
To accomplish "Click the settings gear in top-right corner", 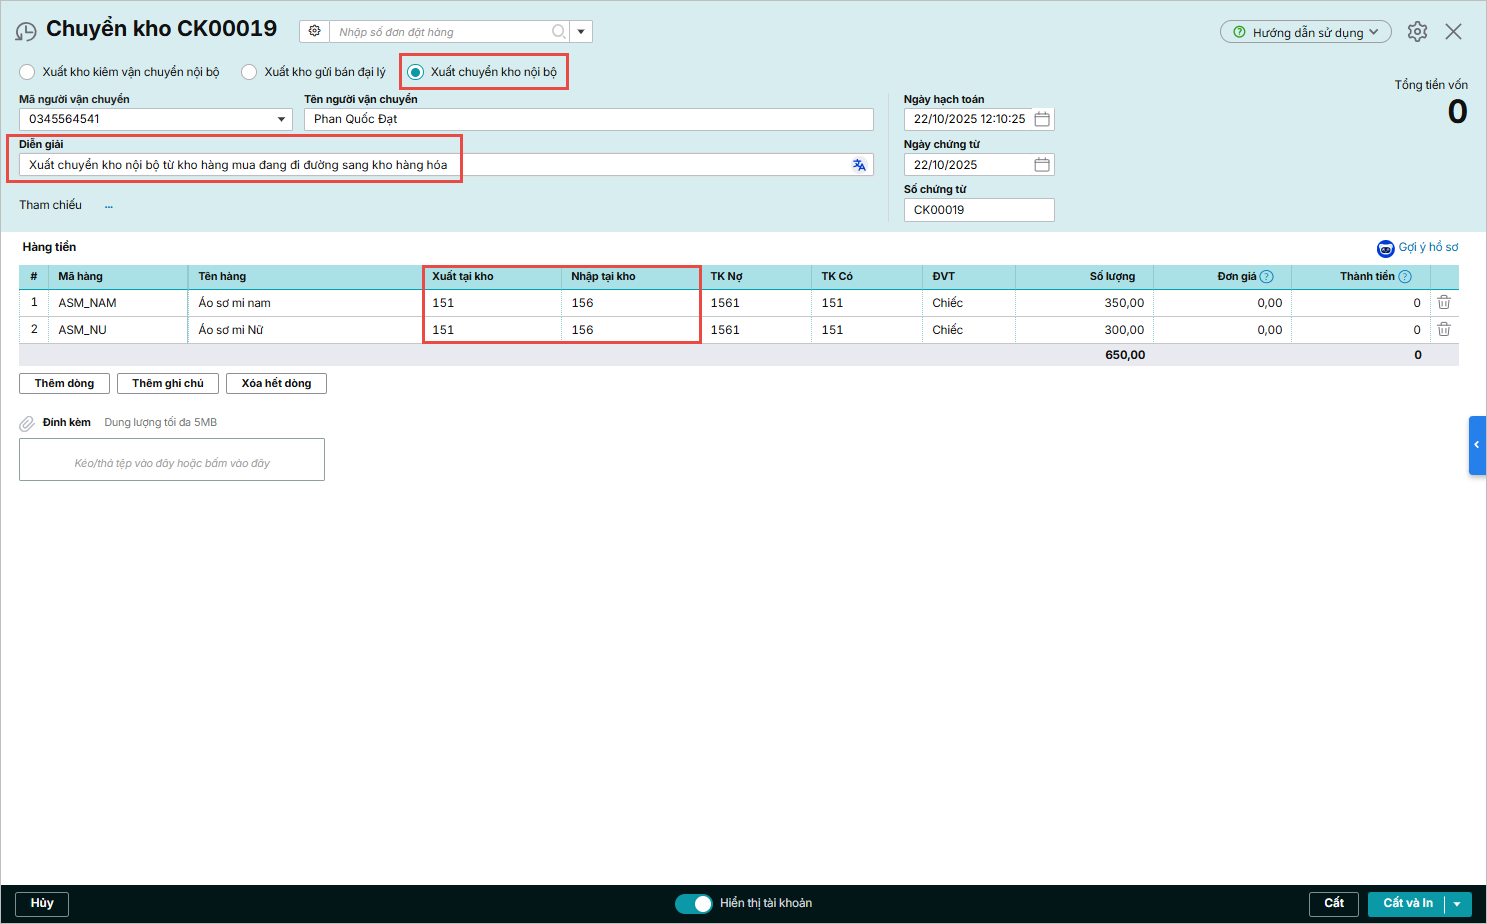I will (1417, 32).
